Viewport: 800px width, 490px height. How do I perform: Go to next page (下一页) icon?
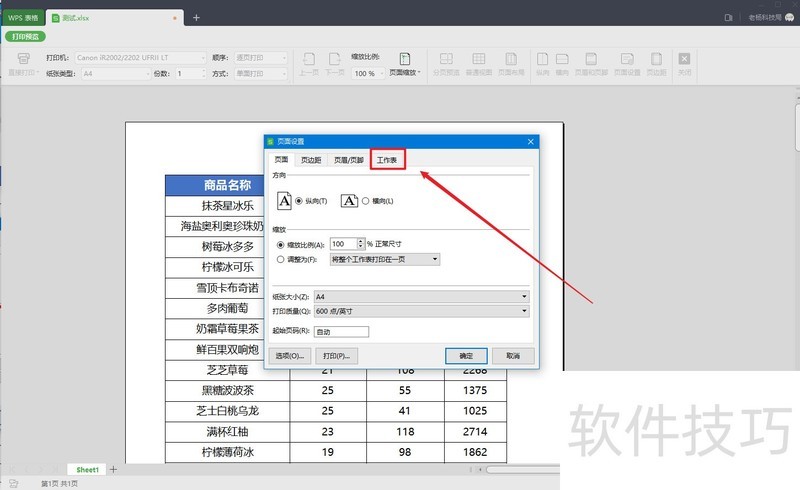tap(334, 63)
